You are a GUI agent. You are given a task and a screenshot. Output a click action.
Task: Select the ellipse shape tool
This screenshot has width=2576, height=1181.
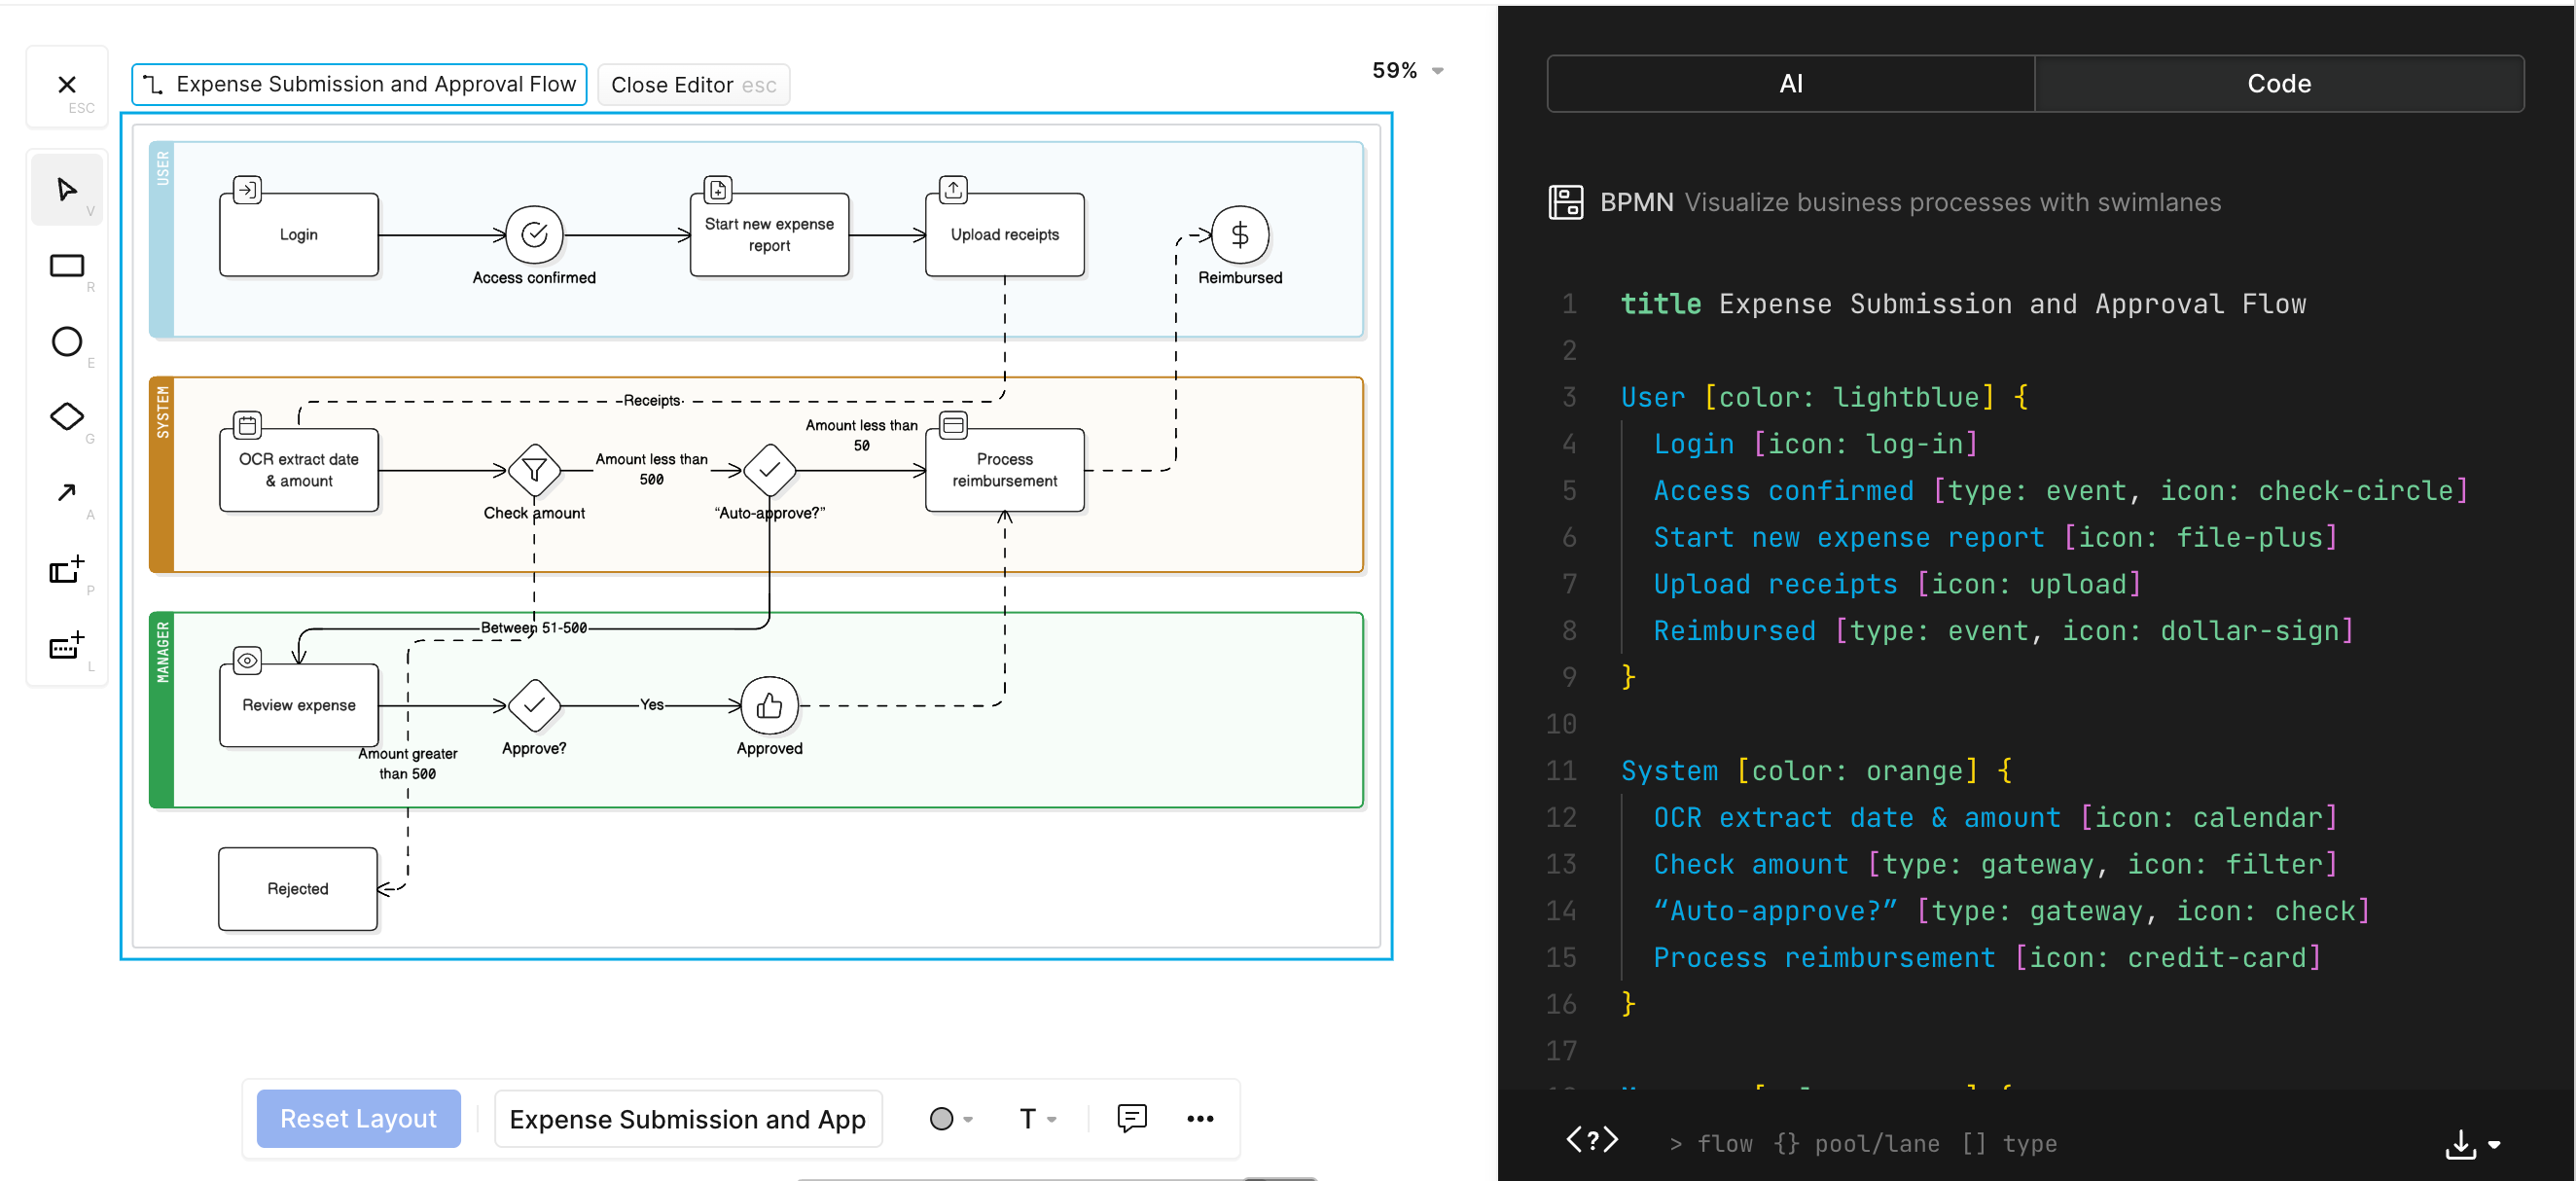click(66, 341)
